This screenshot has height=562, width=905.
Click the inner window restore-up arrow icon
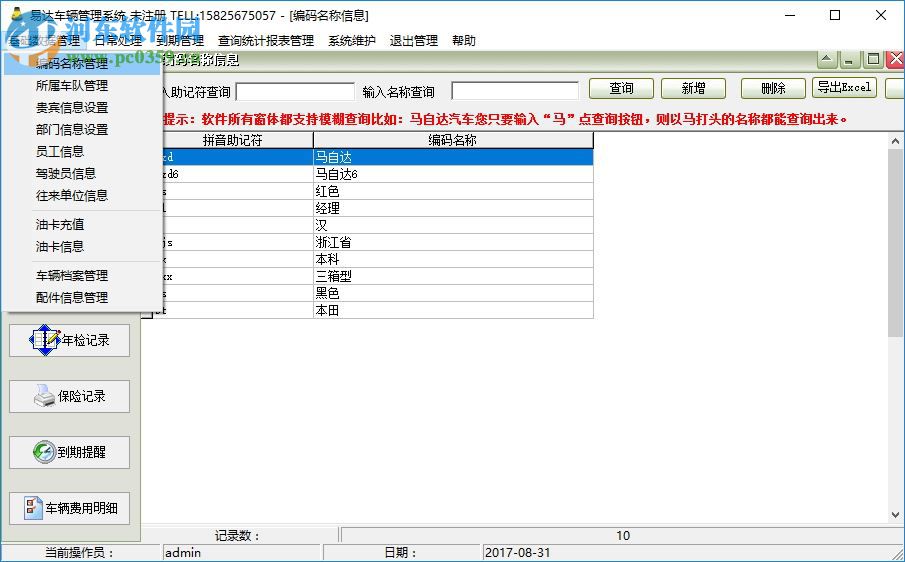(x=827, y=59)
